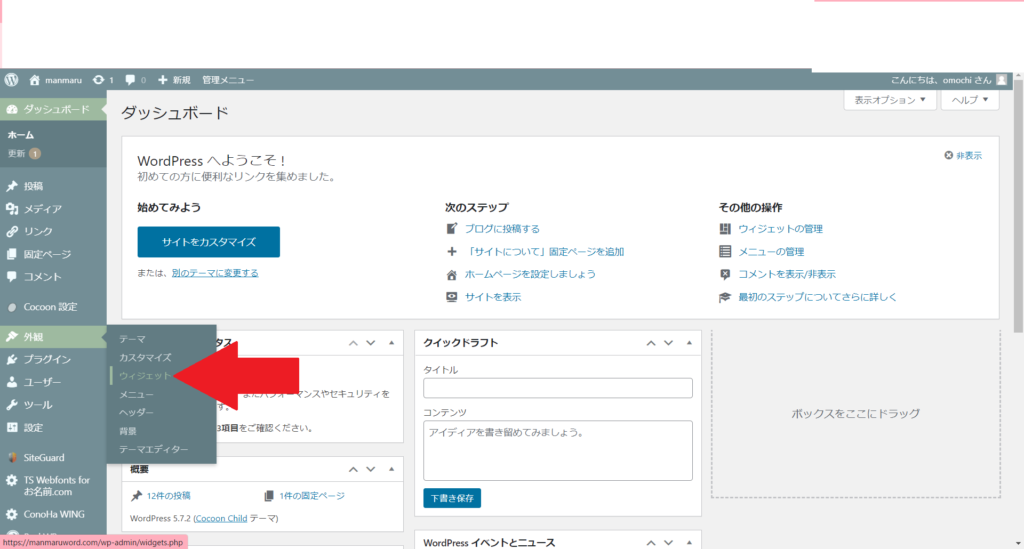The width and height of the screenshot is (1024, 549).
Task: Open the omochi user avatar menu
Action: [1001, 80]
